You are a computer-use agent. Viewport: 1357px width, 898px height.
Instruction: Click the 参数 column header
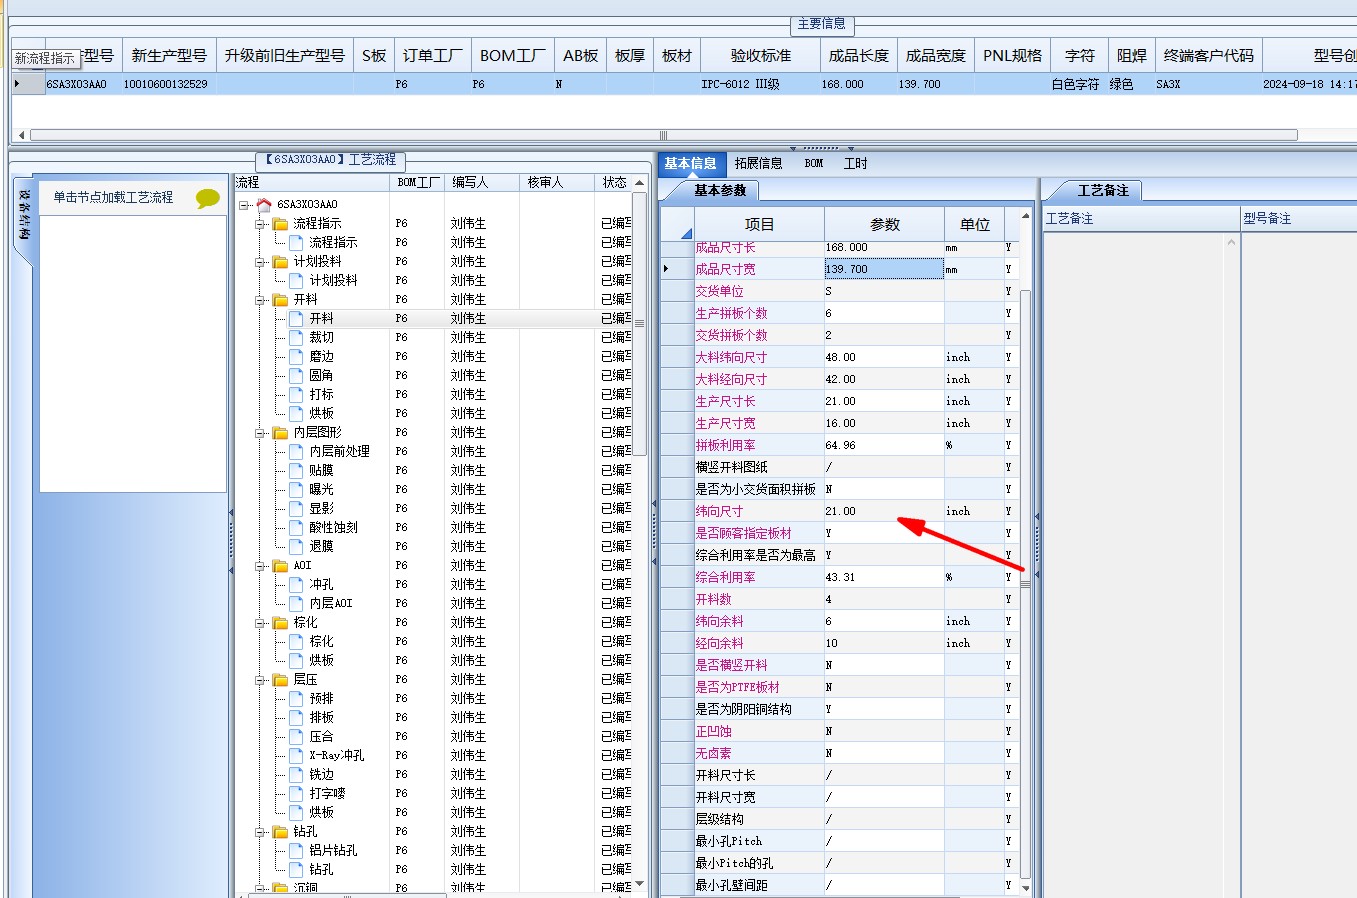point(884,225)
